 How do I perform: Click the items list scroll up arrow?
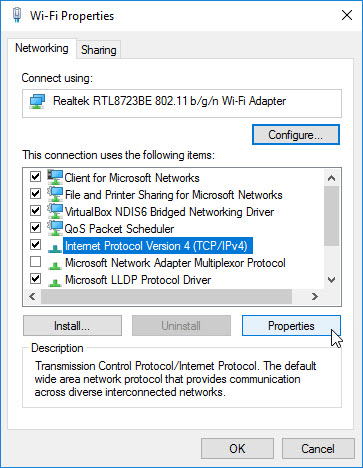pyautogui.click(x=331, y=178)
